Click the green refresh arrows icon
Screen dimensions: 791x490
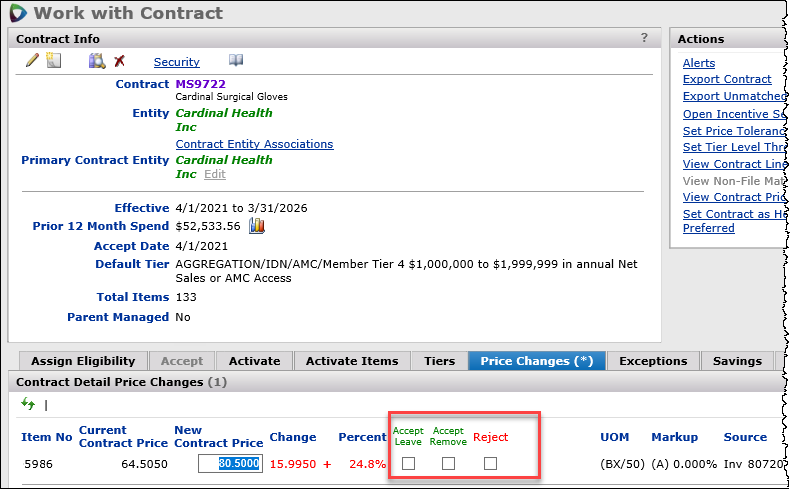click(28, 404)
